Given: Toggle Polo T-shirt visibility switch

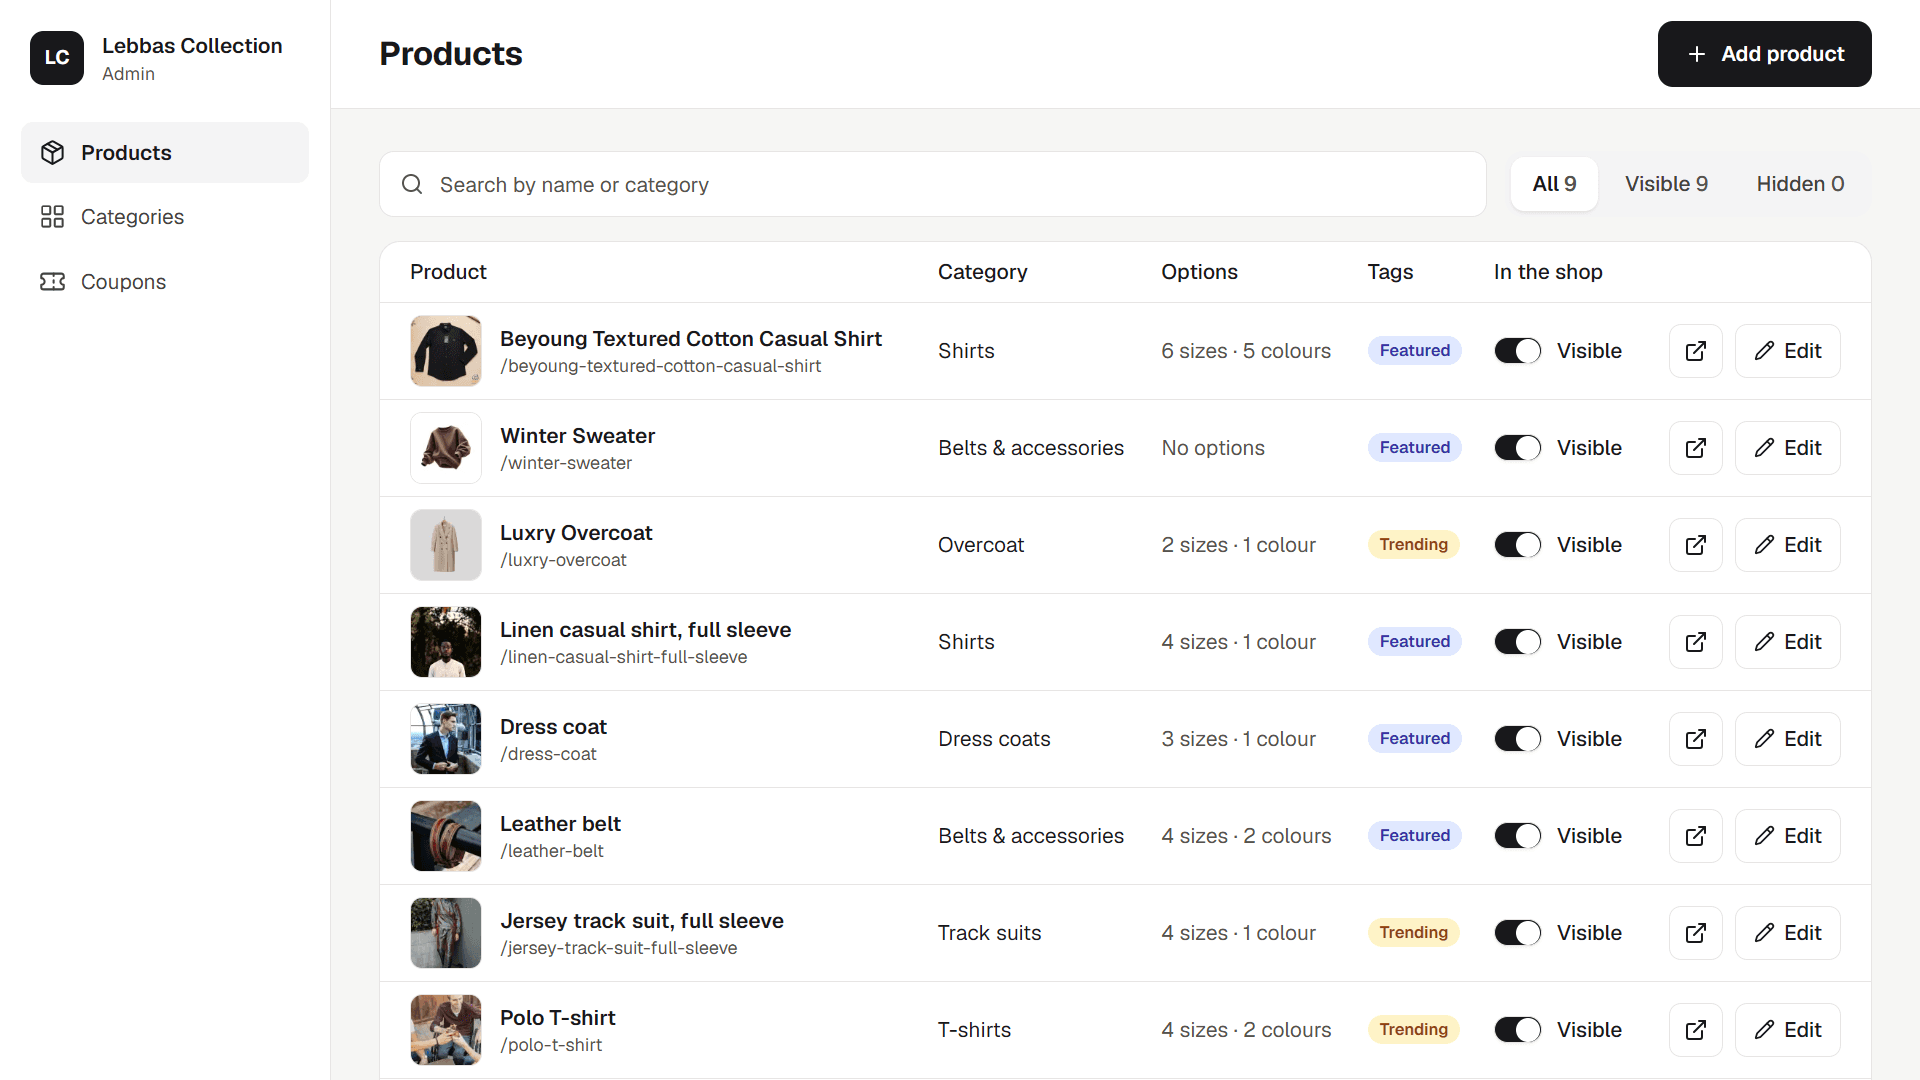Looking at the screenshot, I should (1517, 1030).
